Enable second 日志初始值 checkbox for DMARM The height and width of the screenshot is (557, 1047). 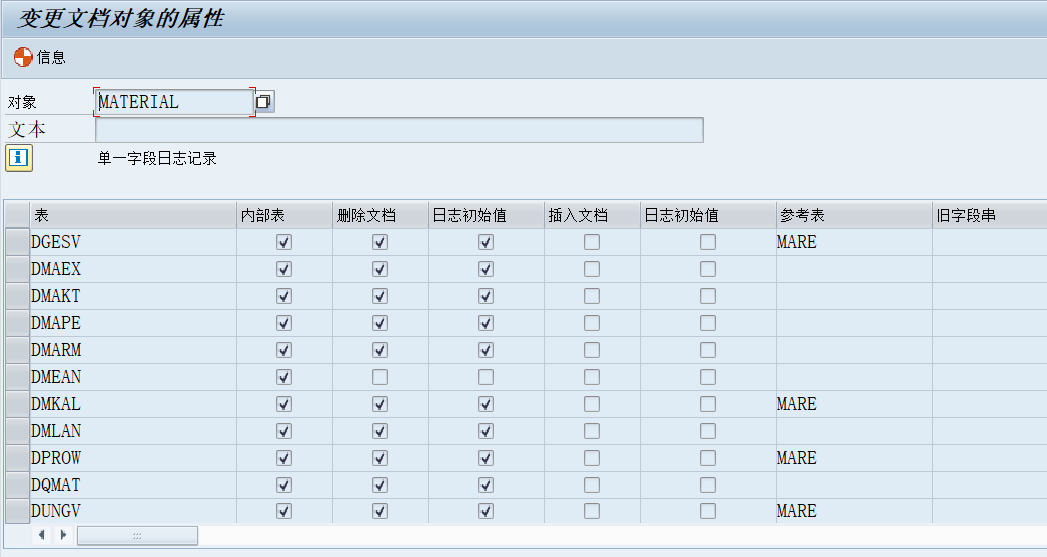708,350
